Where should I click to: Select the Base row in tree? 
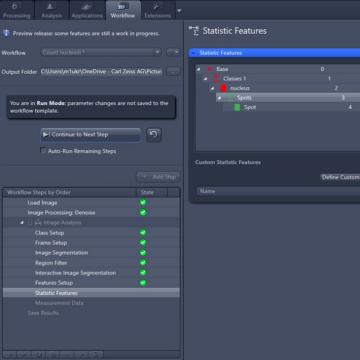278,69
